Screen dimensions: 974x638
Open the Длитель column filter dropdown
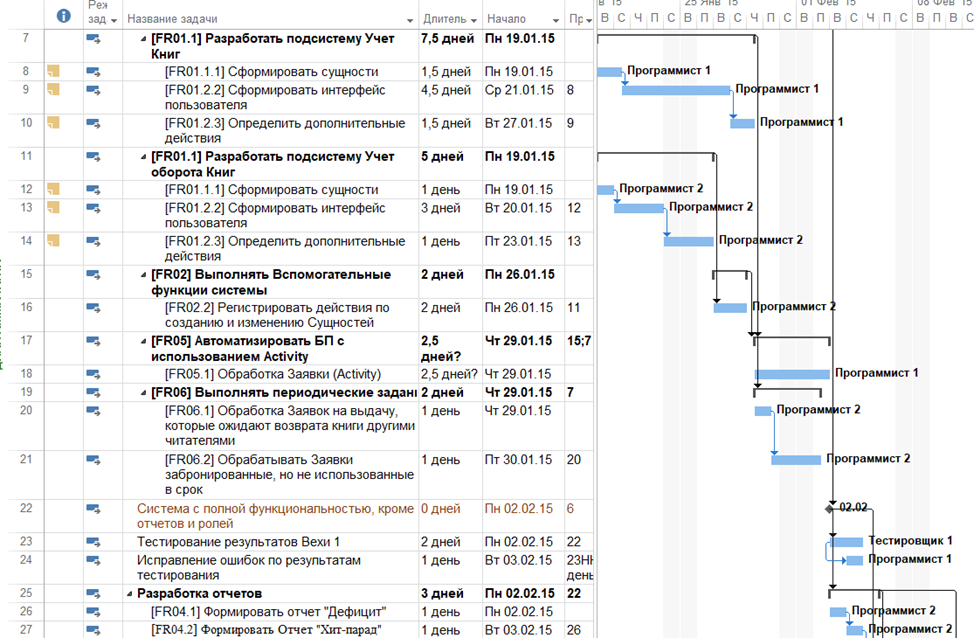tap(474, 21)
